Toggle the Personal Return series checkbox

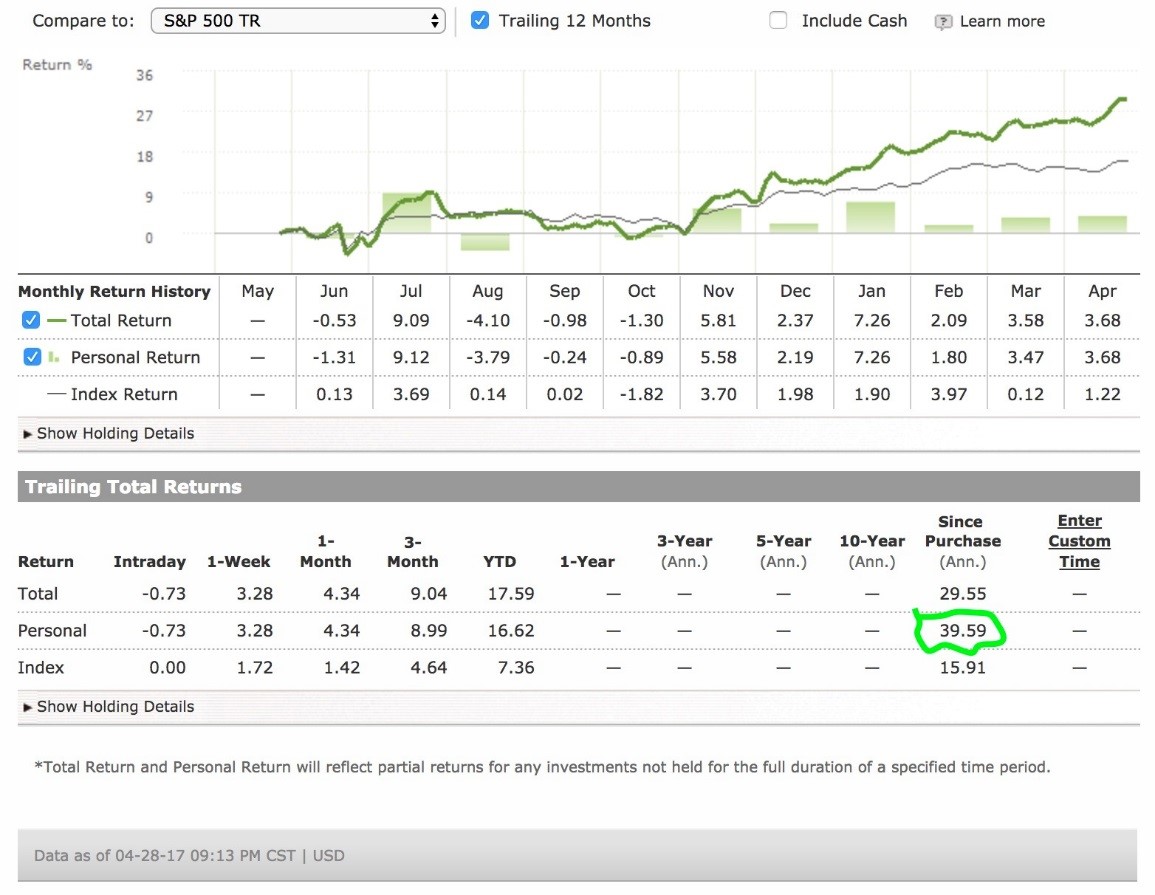coord(31,357)
